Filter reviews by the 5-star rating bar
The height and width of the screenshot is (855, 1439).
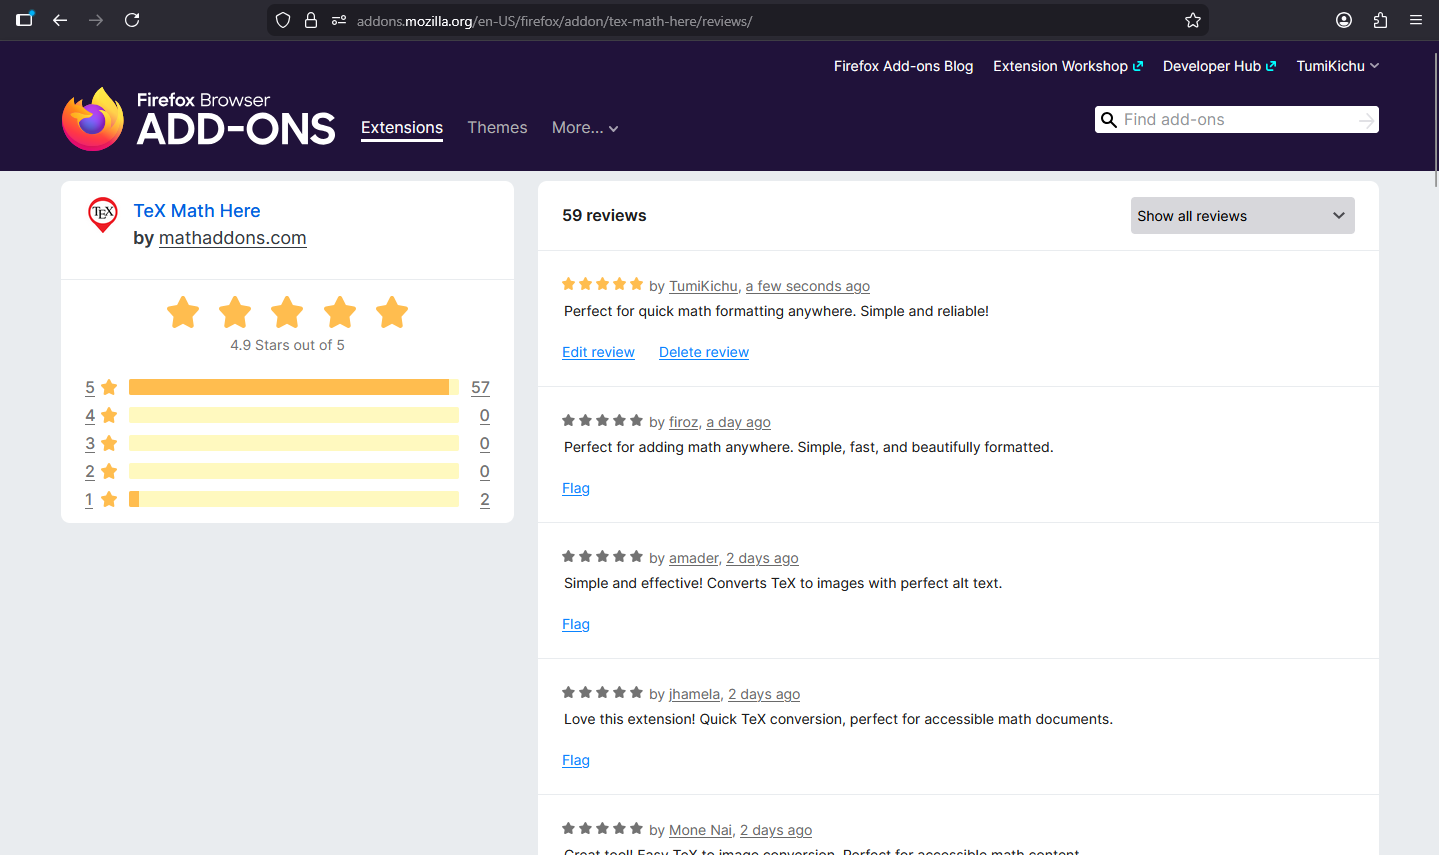294,387
